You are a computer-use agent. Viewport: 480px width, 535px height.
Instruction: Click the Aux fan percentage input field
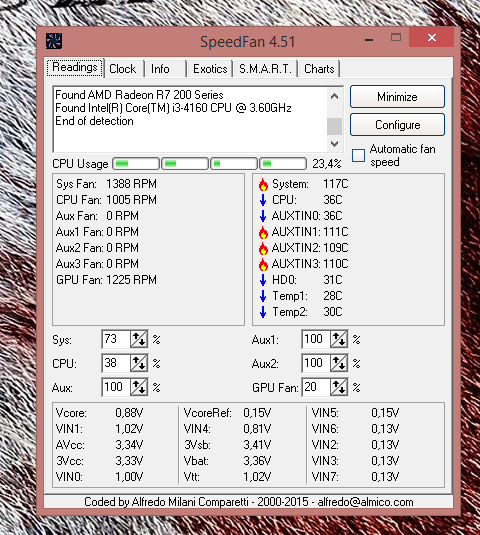click(x=116, y=387)
